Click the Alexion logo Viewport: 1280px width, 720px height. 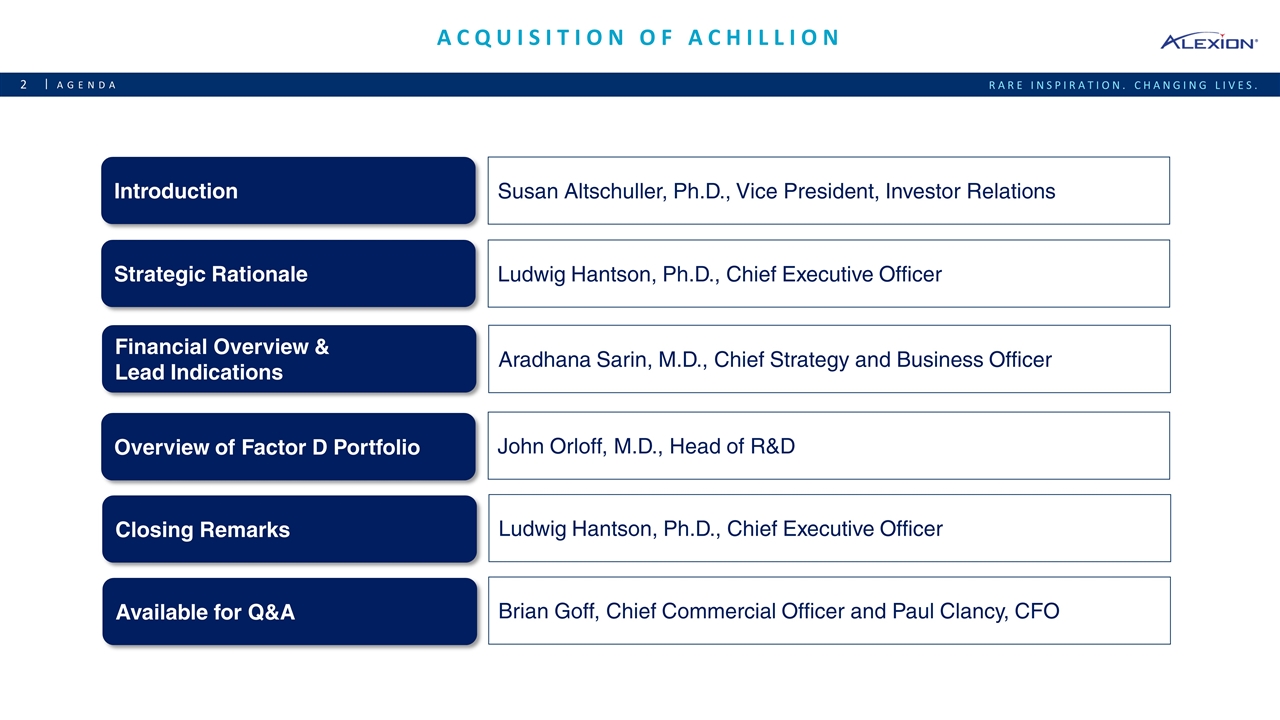(1207, 41)
